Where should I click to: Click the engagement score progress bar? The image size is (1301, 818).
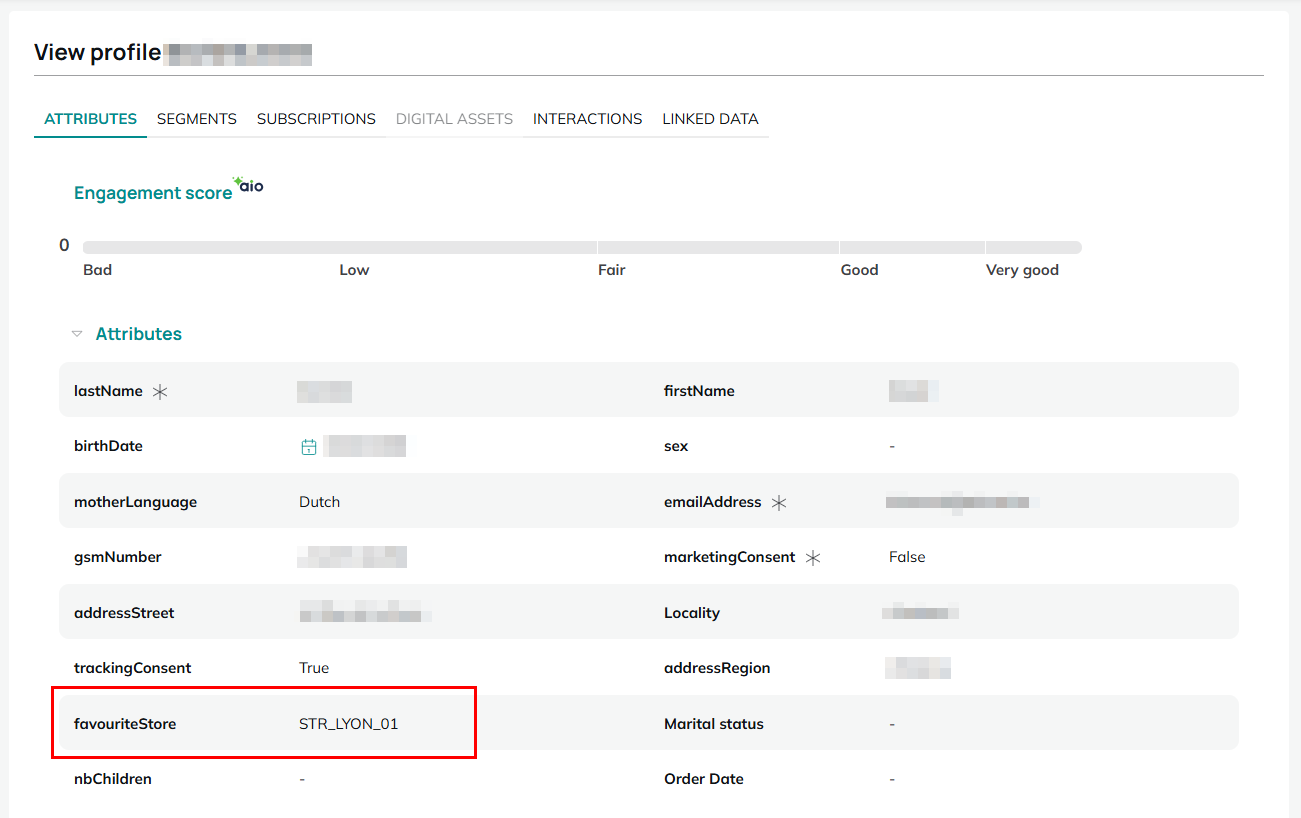tap(582, 247)
